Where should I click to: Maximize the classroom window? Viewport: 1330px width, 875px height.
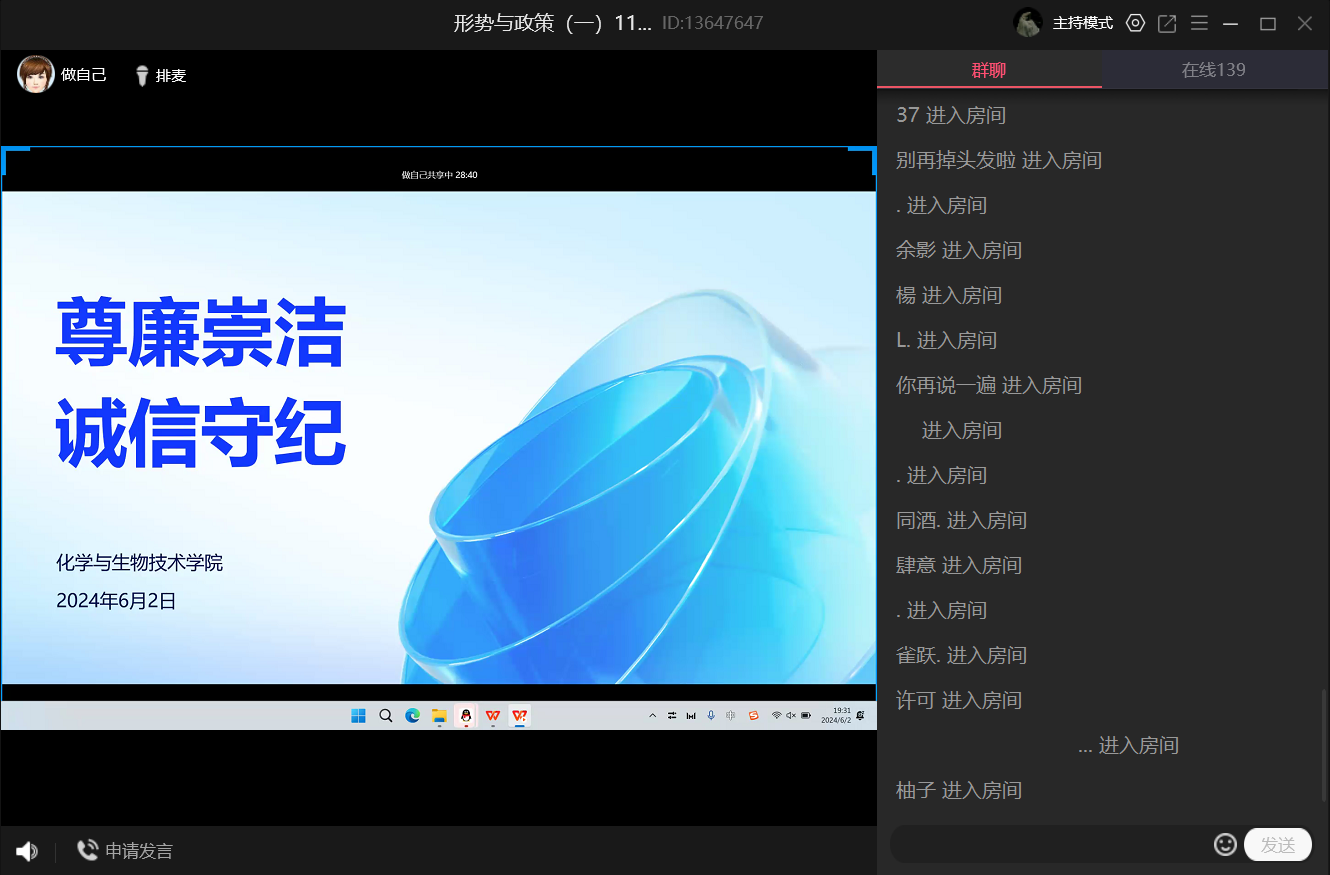click(1268, 23)
